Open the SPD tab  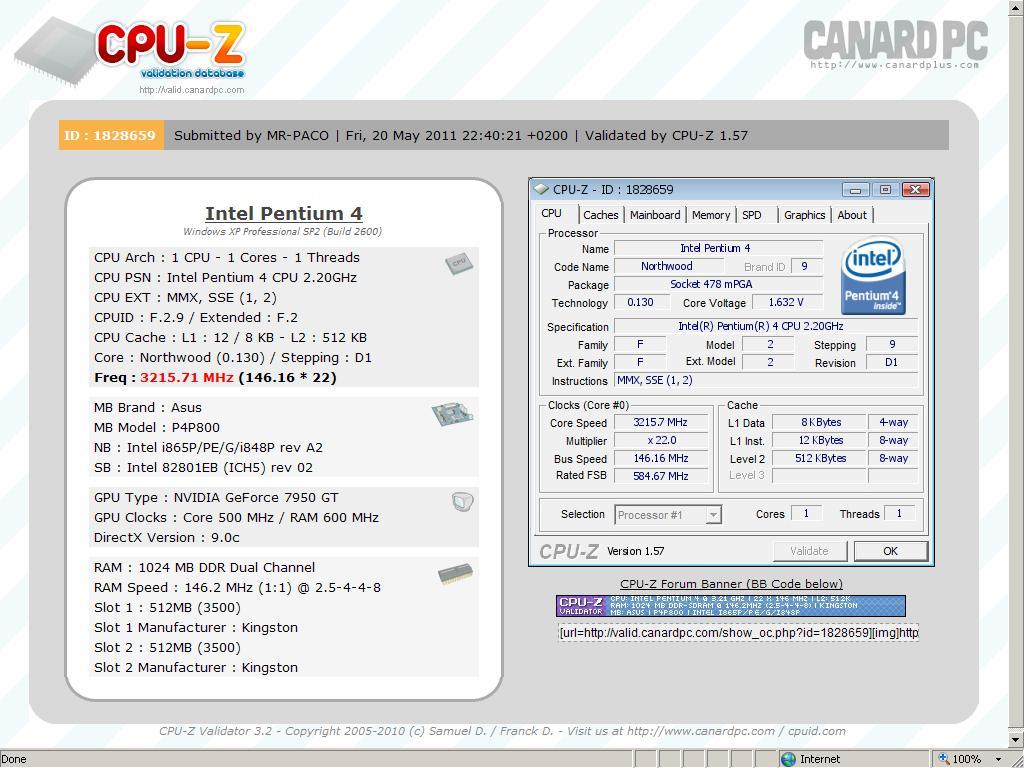coord(752,215)
